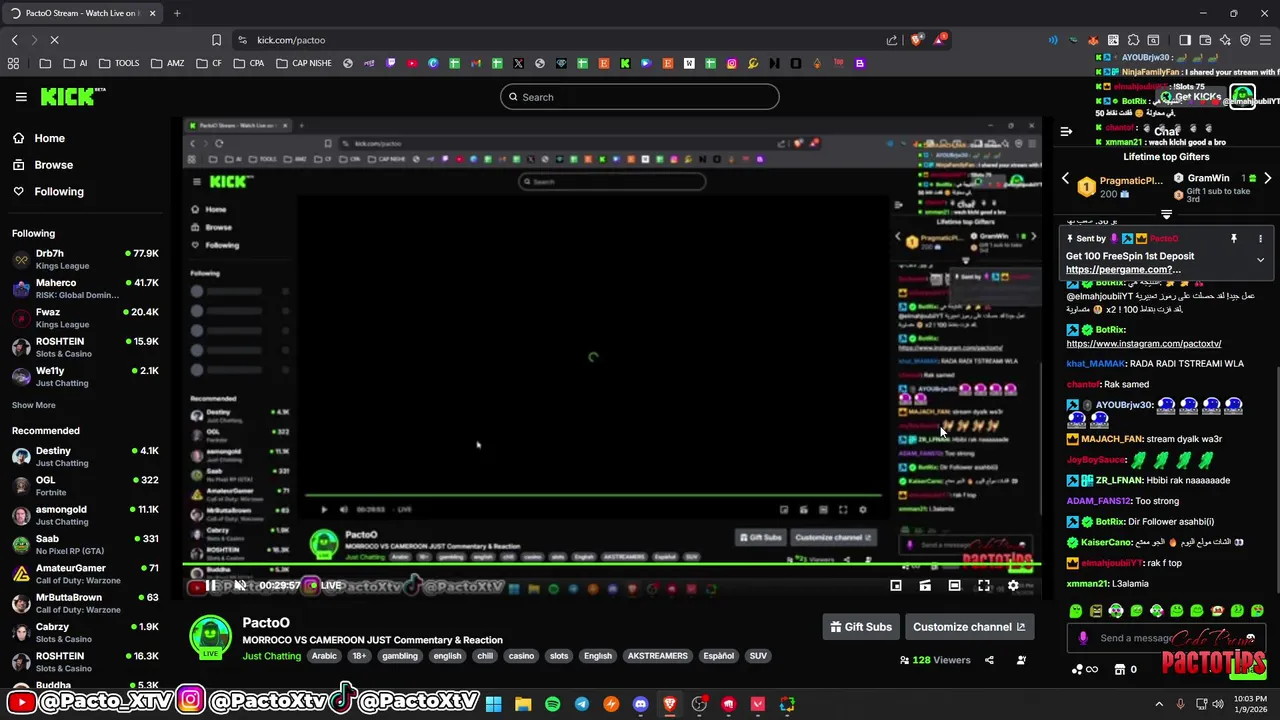Viewport: 1280px width, 720px height.
Task: Collapse the chat panel arrow icon
Action: 1066,131
